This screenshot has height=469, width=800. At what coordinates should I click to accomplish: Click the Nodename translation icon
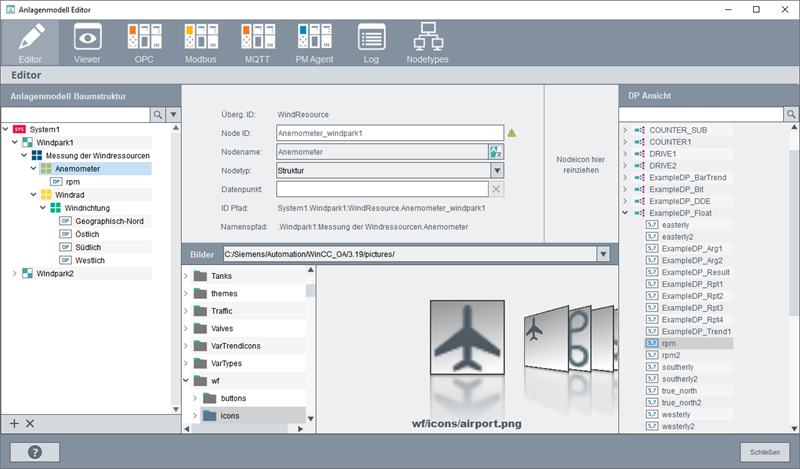[x=495, y=152]
